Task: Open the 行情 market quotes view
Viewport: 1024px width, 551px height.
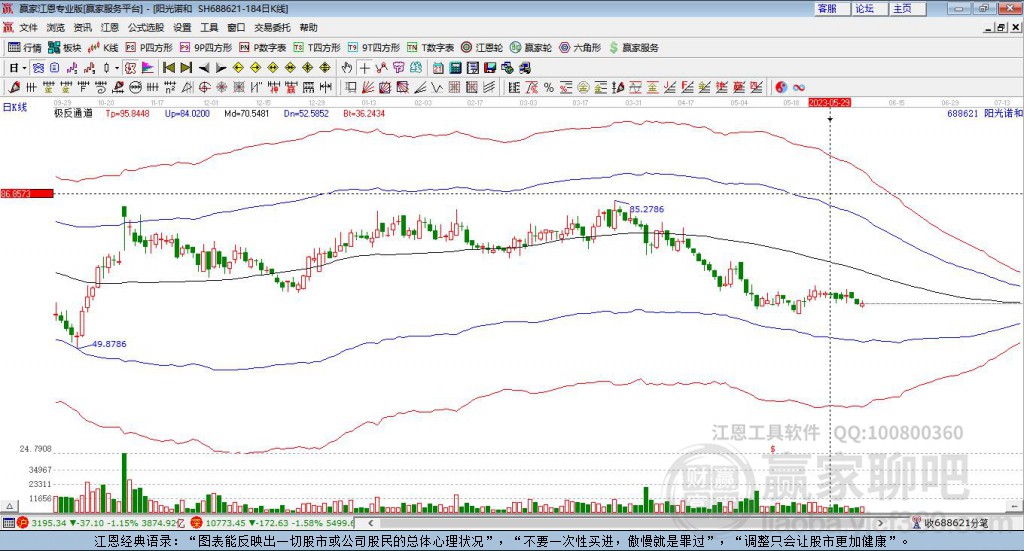Action: 24,48
